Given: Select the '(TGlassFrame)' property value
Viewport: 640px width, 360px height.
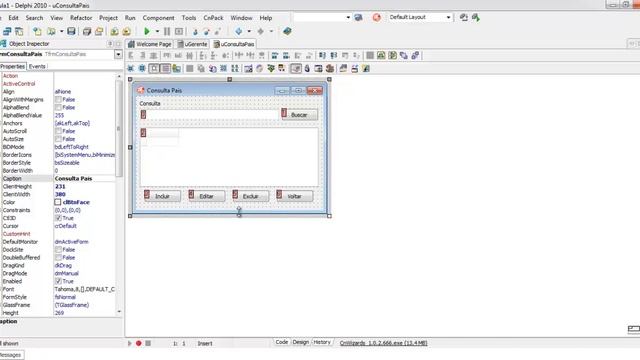Looking at the screenshot, I should point(72,305).
